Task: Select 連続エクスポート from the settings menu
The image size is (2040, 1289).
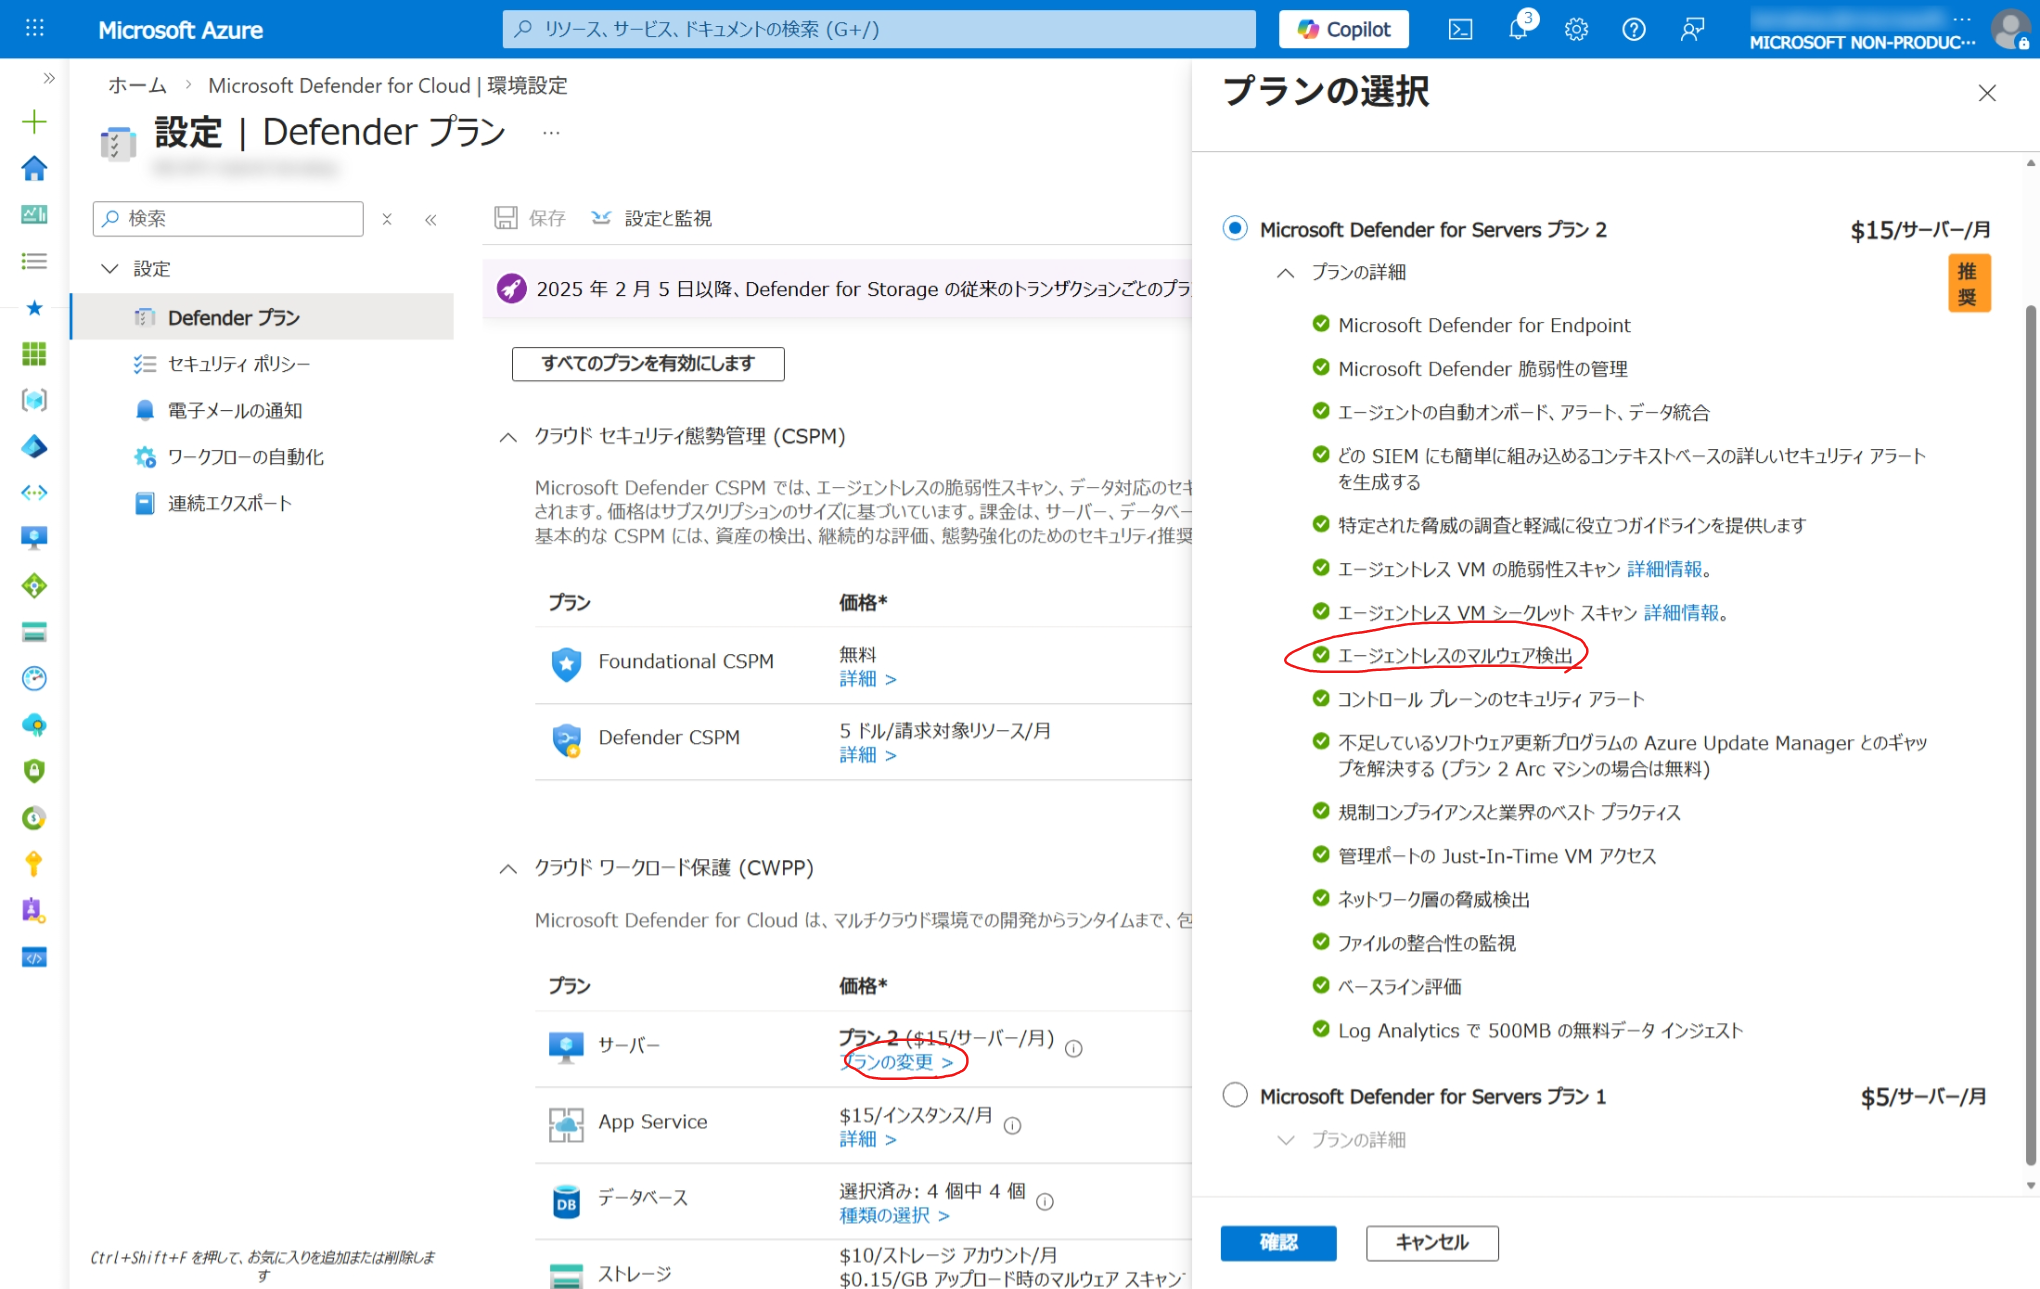Action: click(228, 502)
